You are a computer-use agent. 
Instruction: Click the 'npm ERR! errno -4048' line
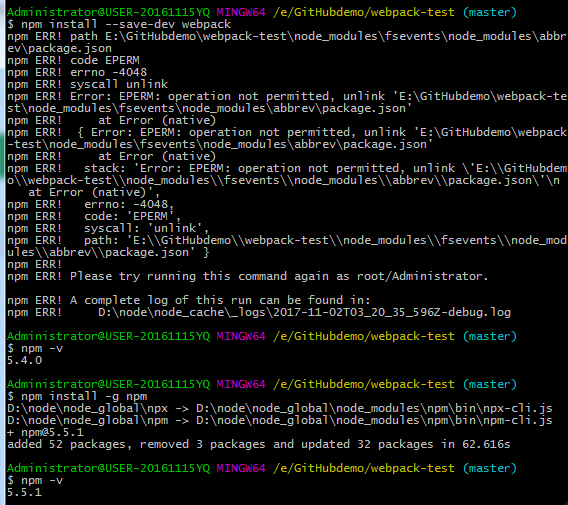coord(77,72)
